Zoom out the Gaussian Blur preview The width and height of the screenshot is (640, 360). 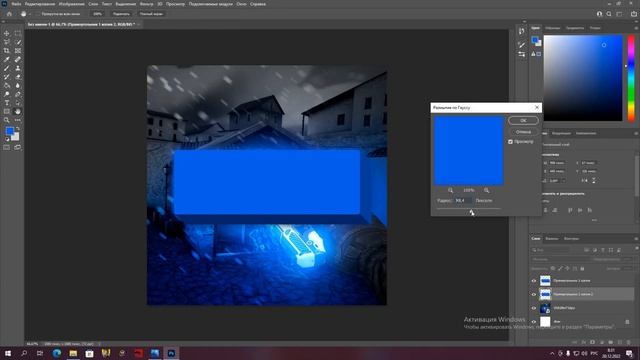[450, 190]
